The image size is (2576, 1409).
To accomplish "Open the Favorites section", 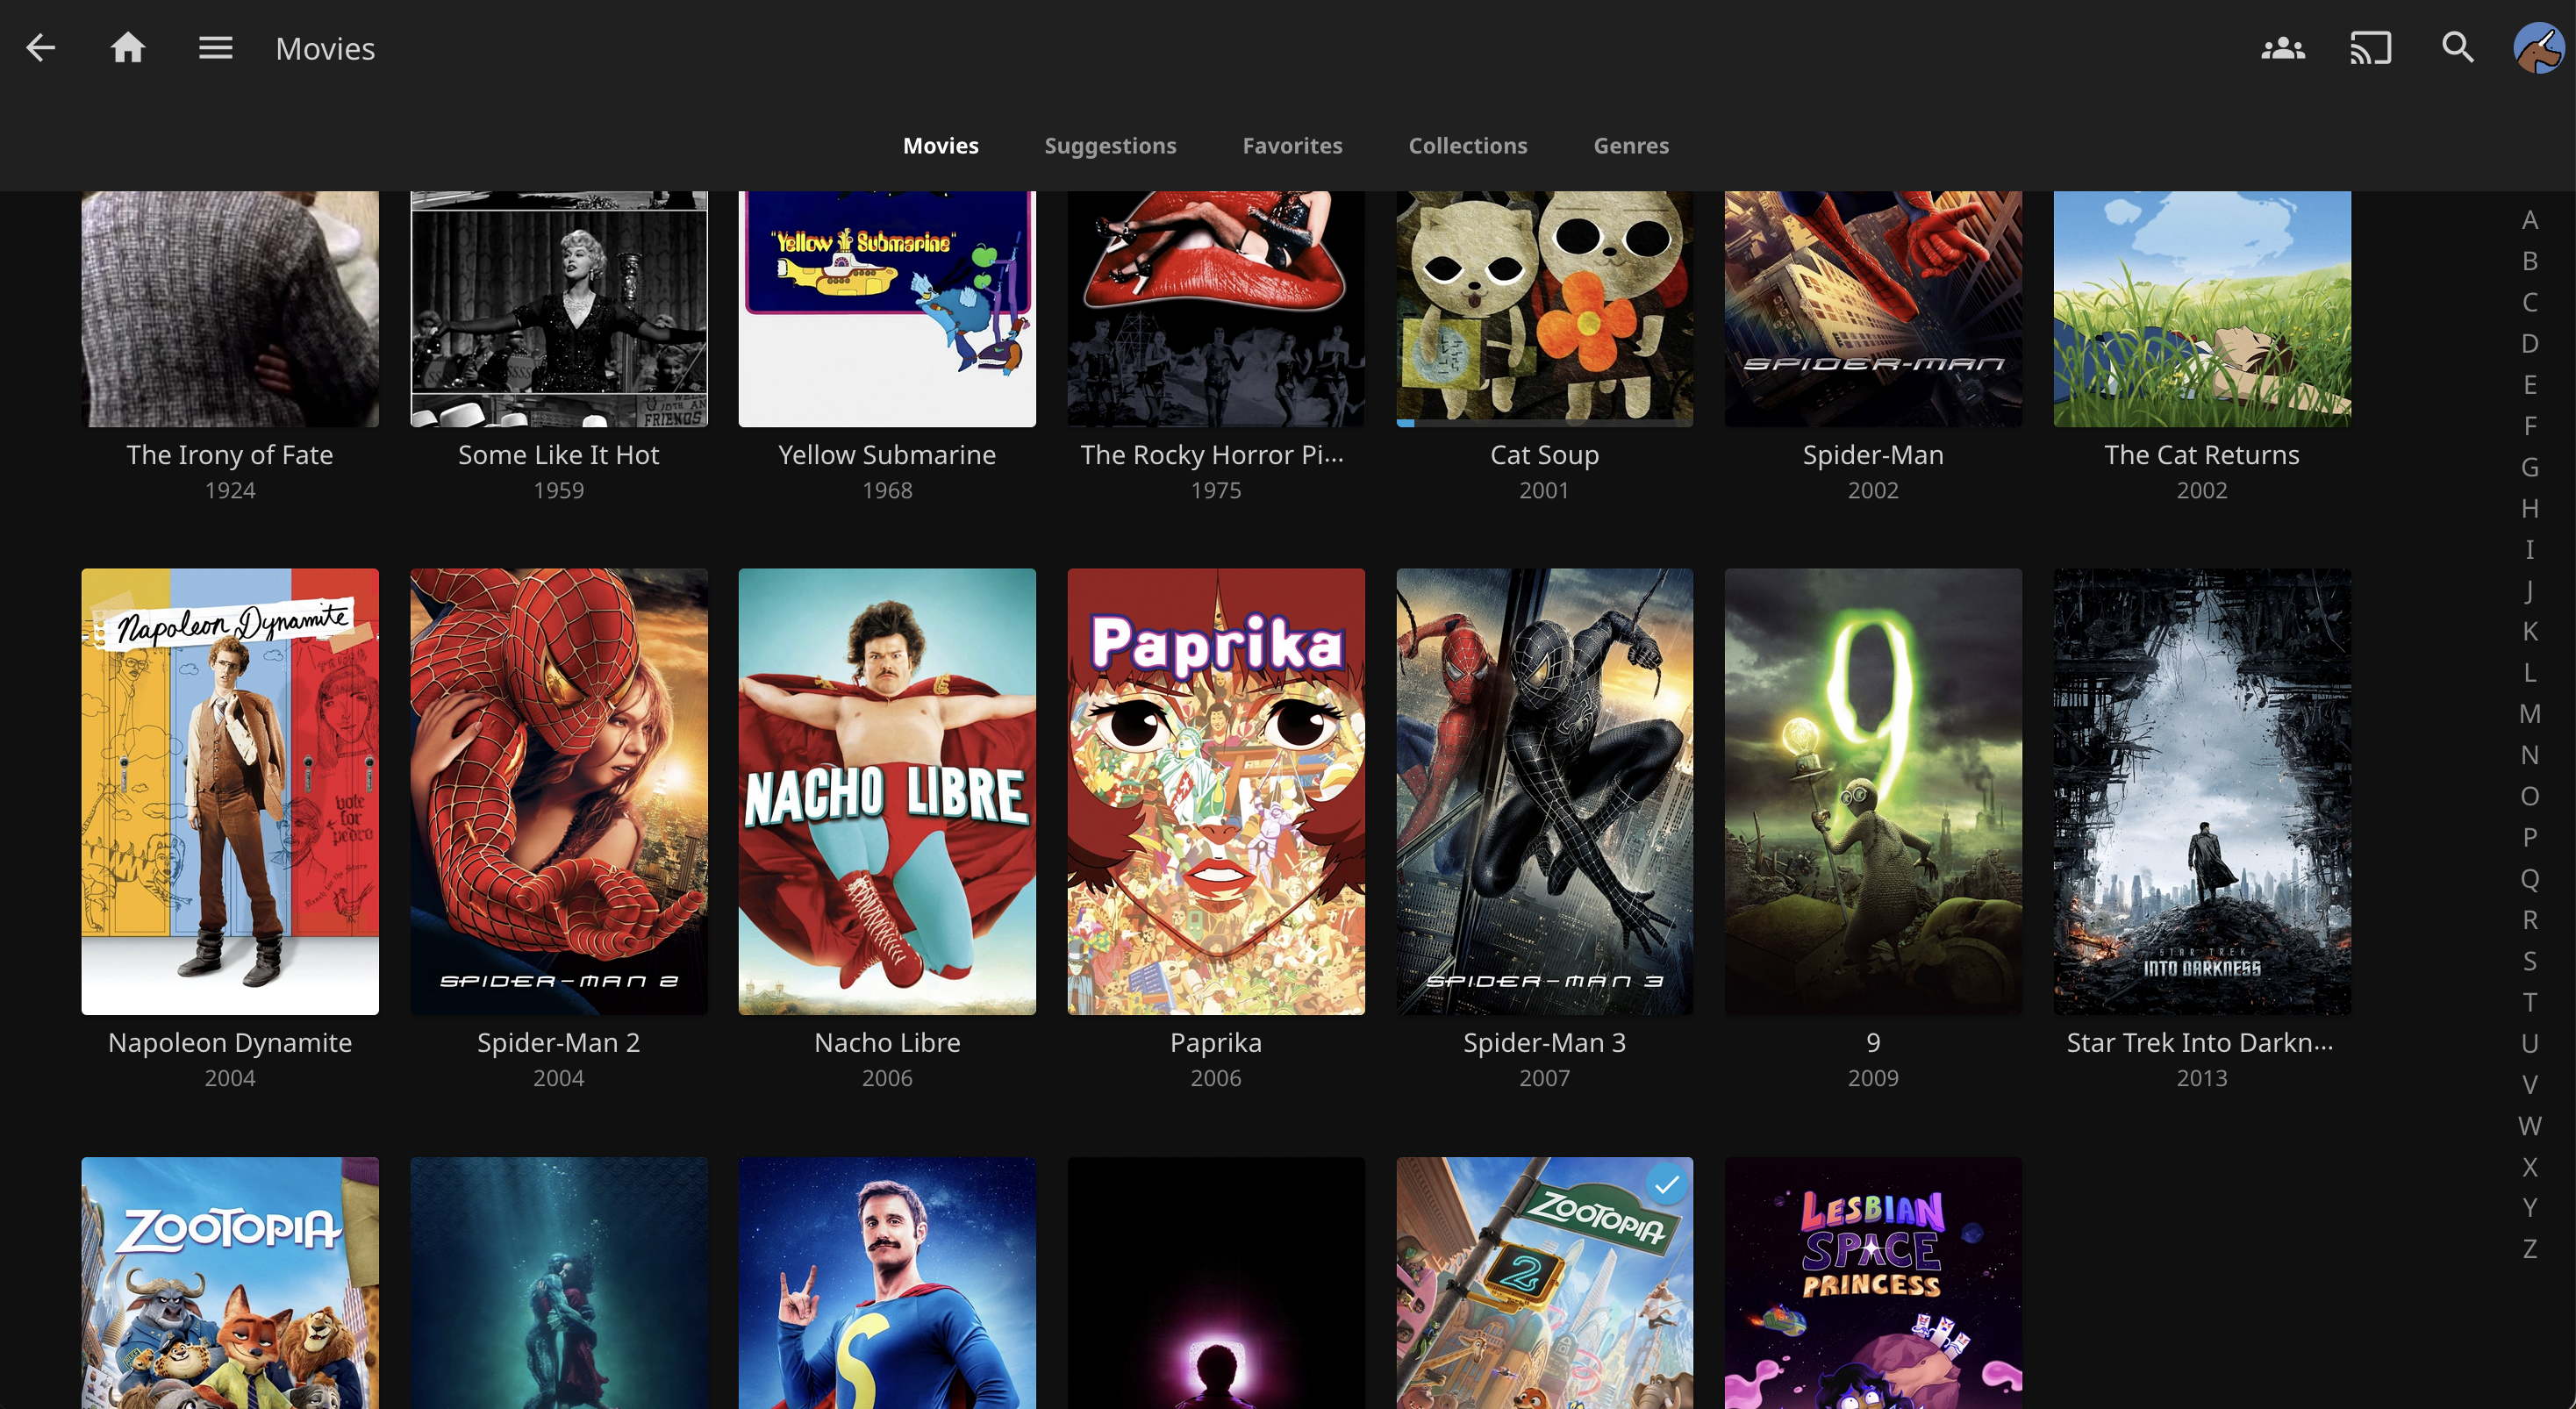I will 1292,145.
